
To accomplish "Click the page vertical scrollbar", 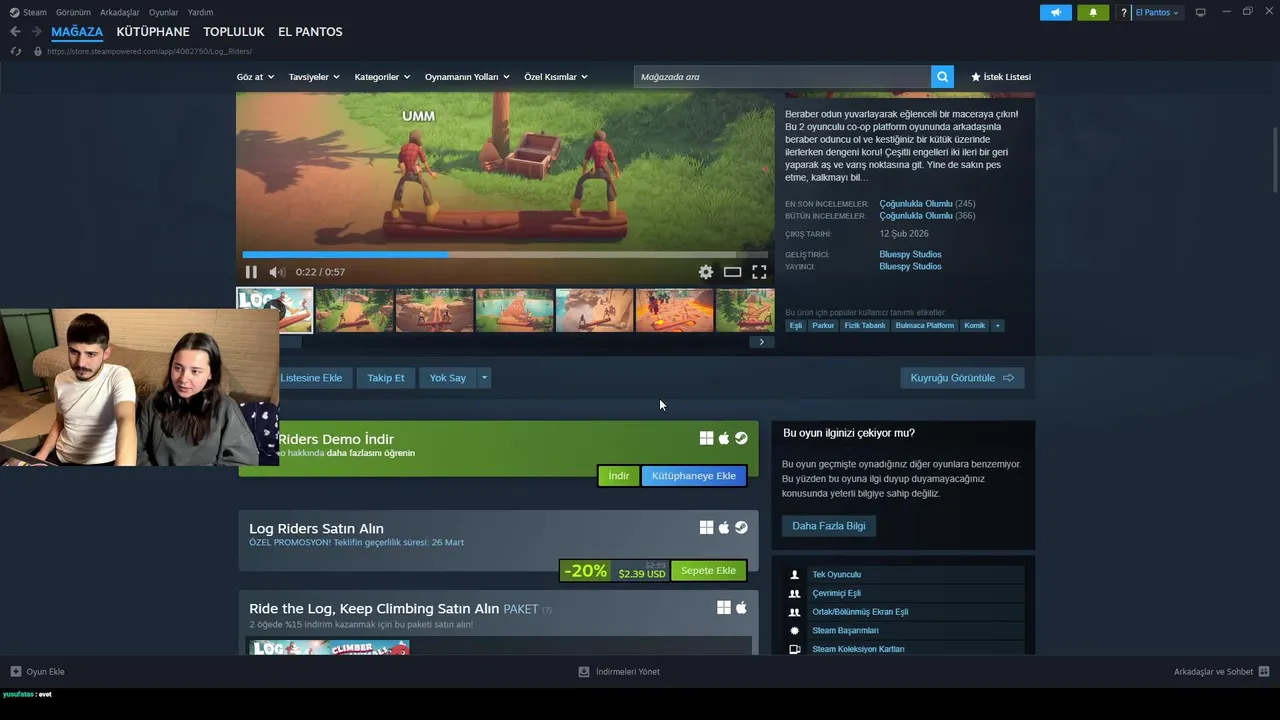I will pyautogui.click(x=1275, y=160).
